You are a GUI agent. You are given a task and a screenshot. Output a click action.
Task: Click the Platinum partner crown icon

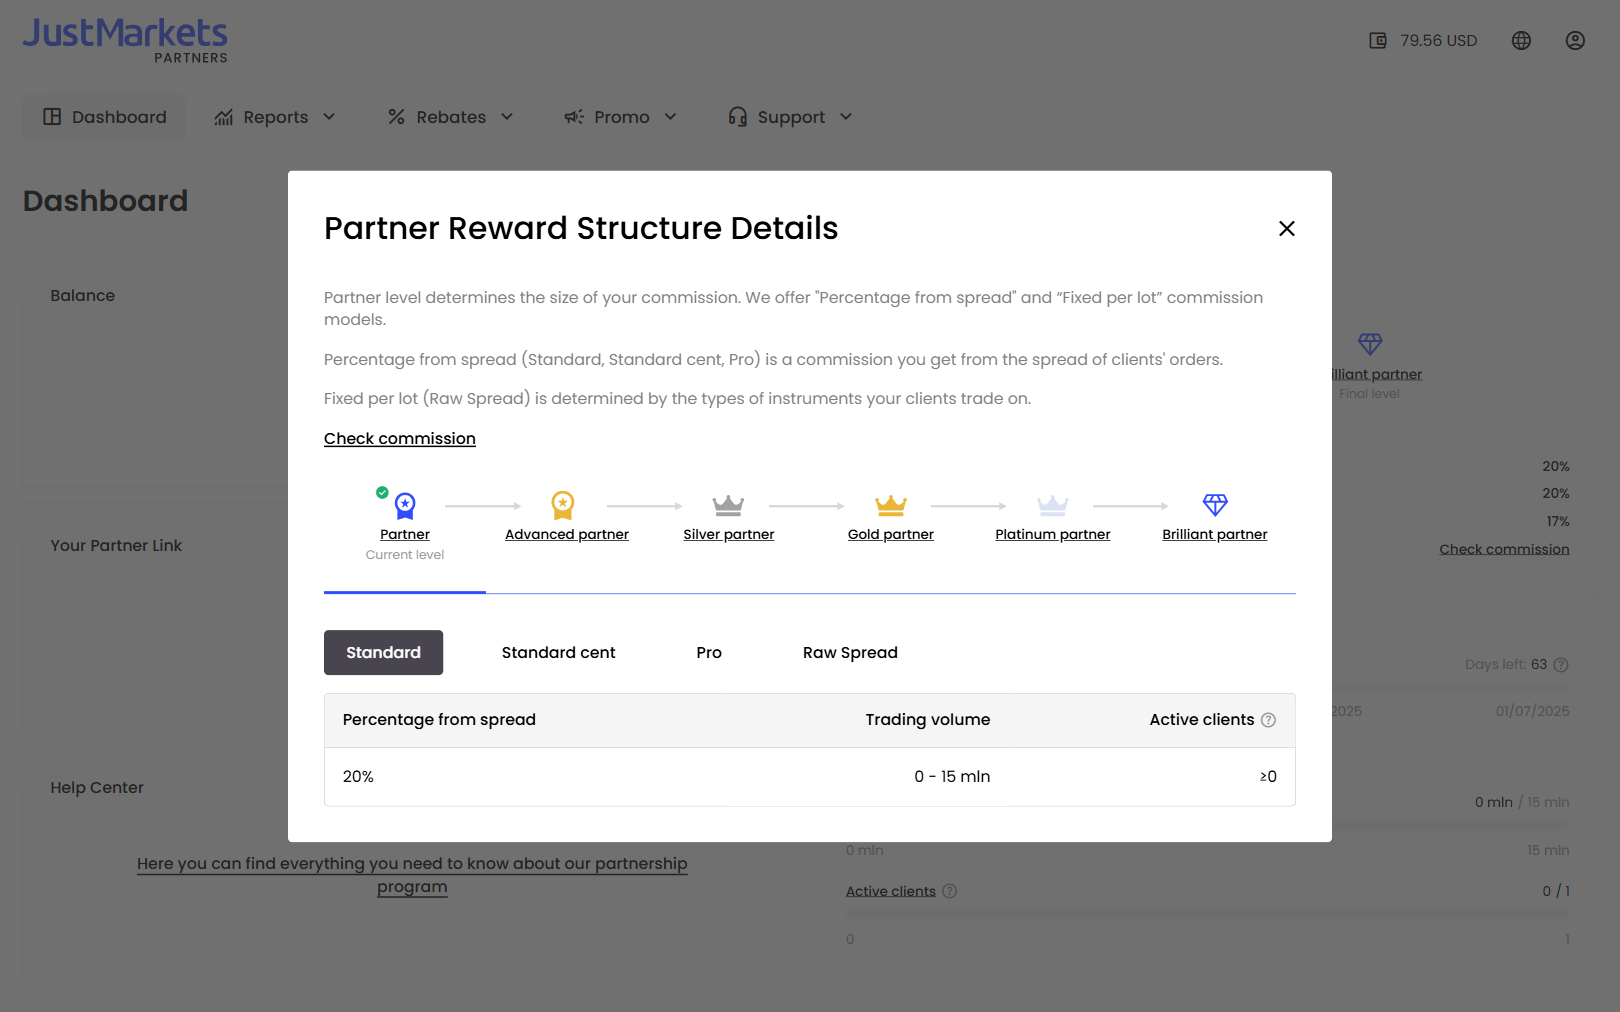pyautogui.click(x=1052, y=505)
